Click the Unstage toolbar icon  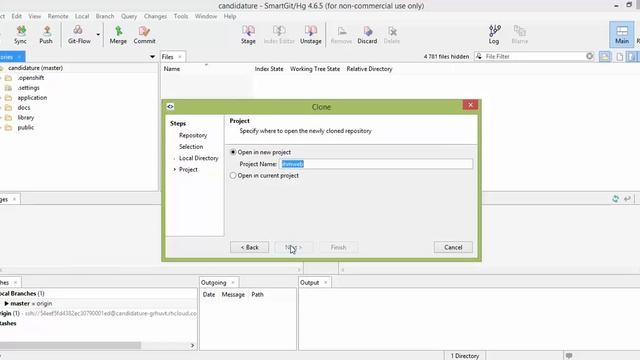pyautogui.click(x=310, y=35)
